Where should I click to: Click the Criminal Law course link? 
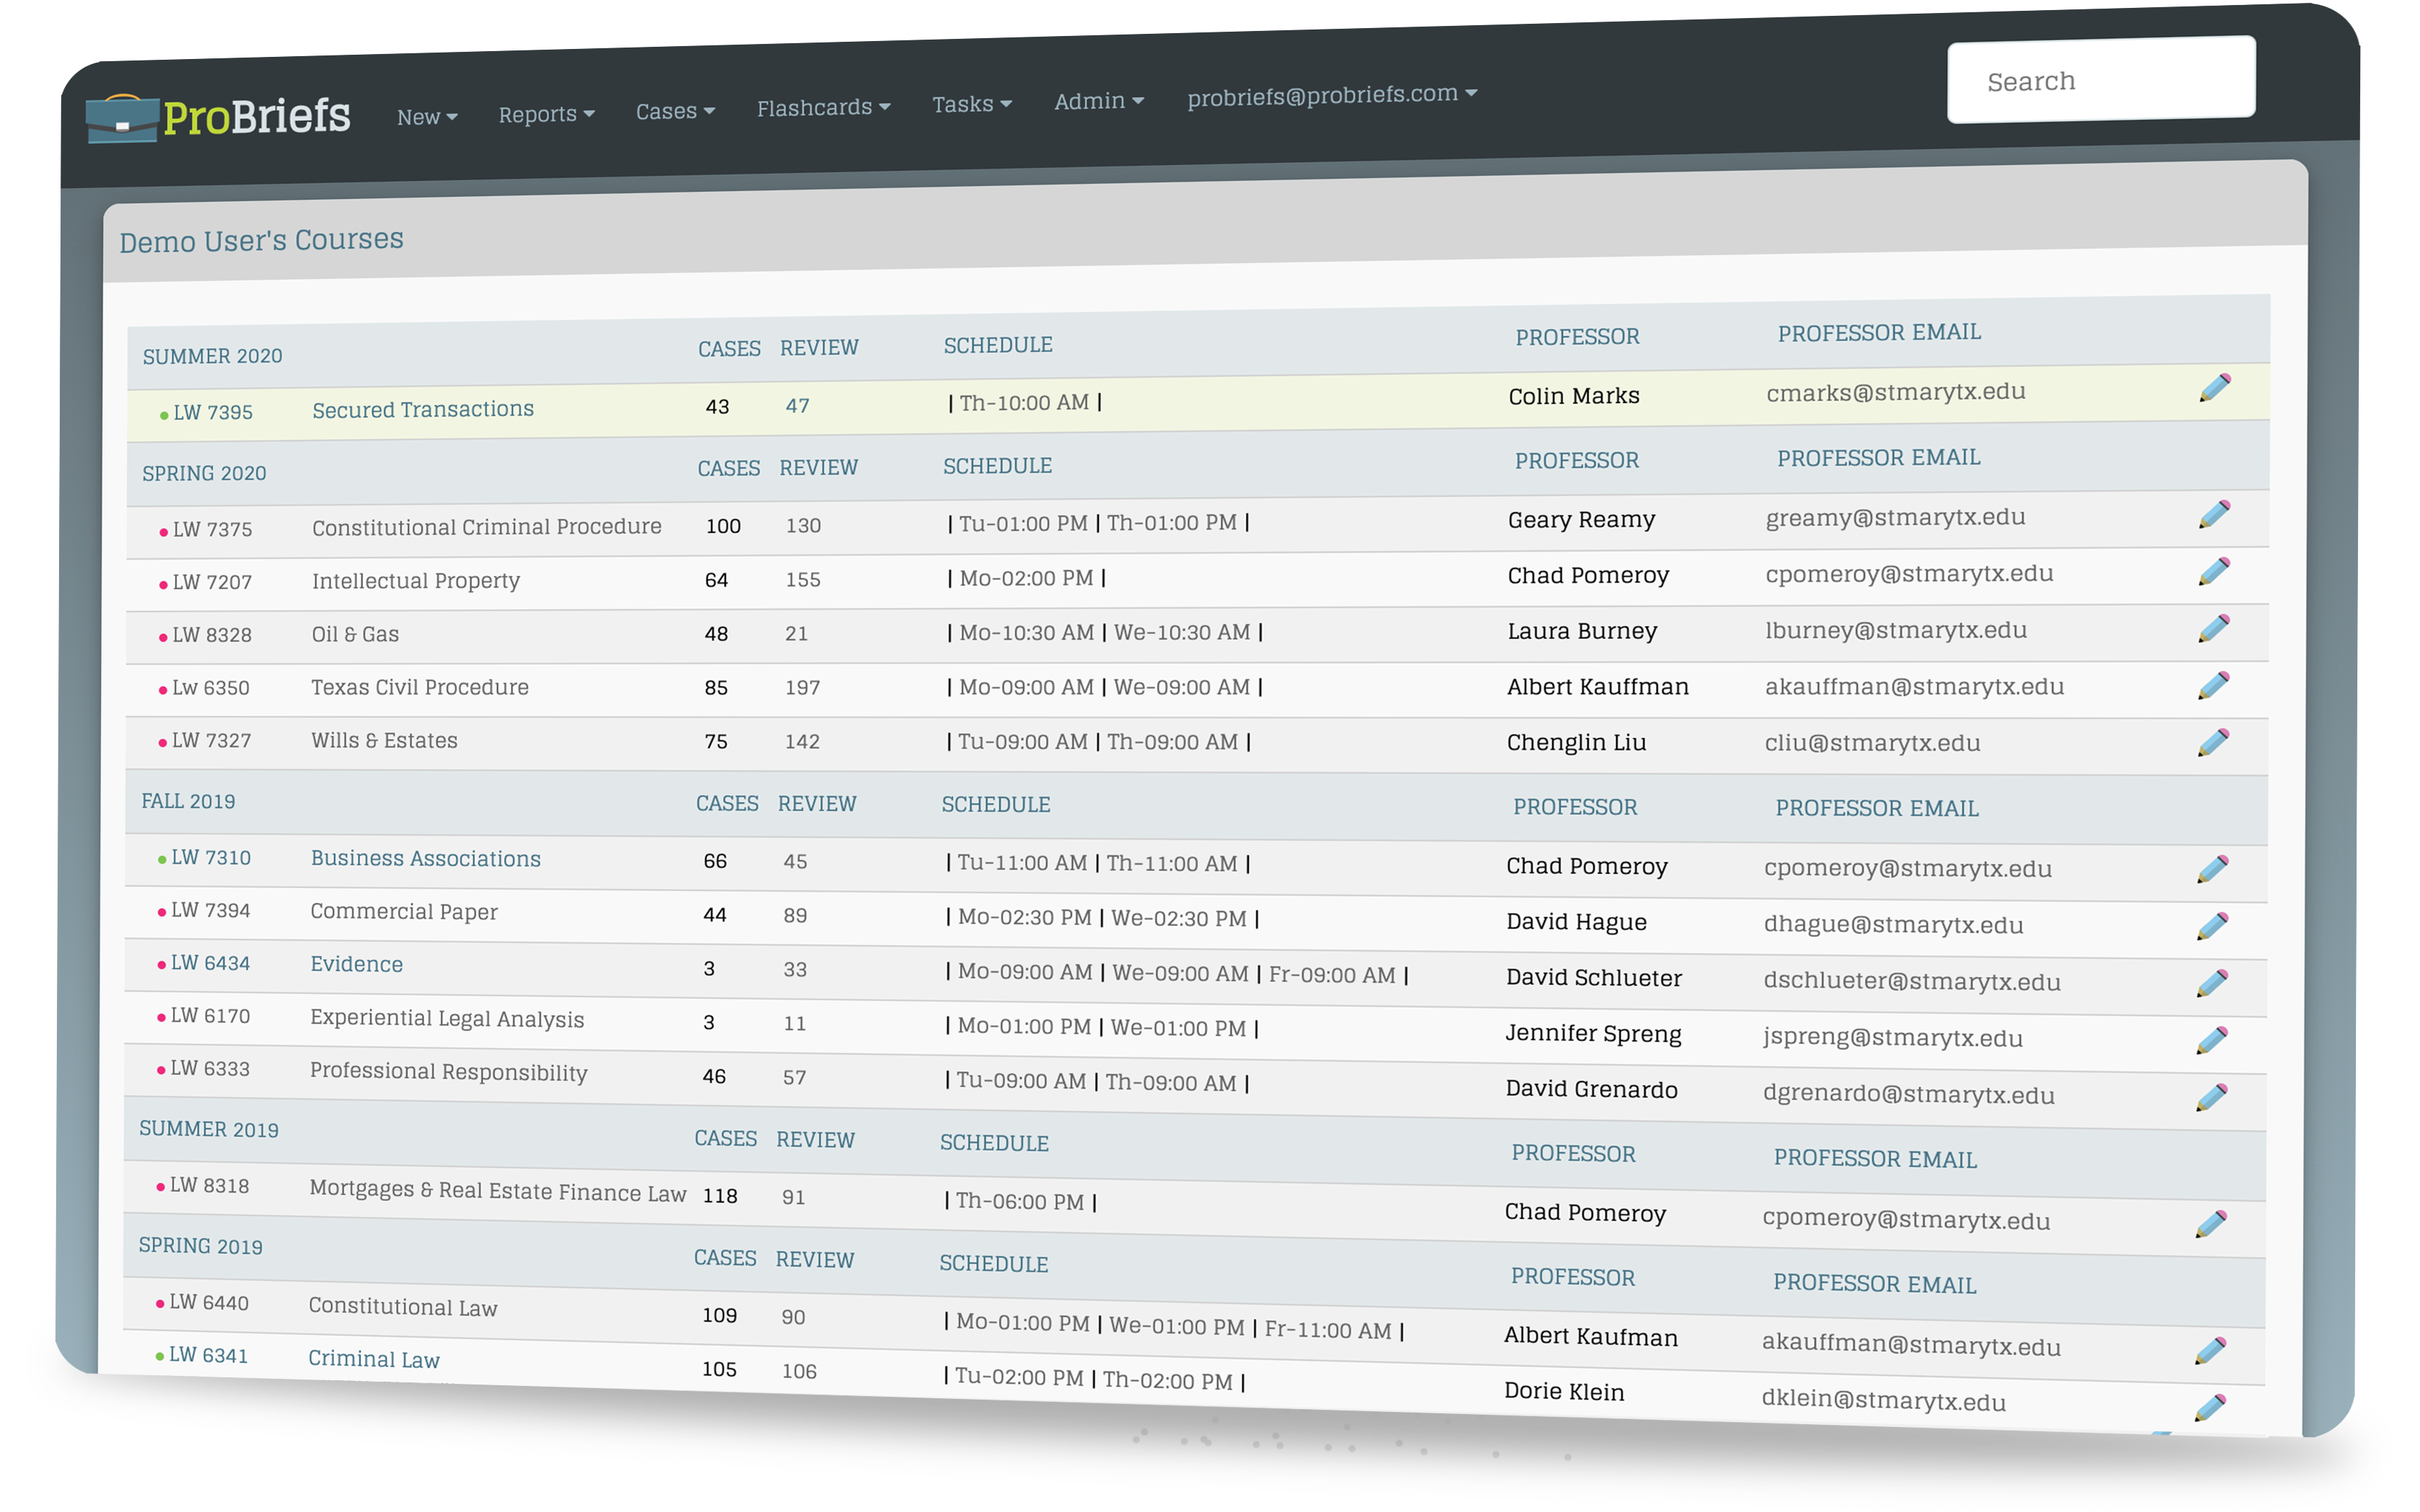pos(373,1359)
